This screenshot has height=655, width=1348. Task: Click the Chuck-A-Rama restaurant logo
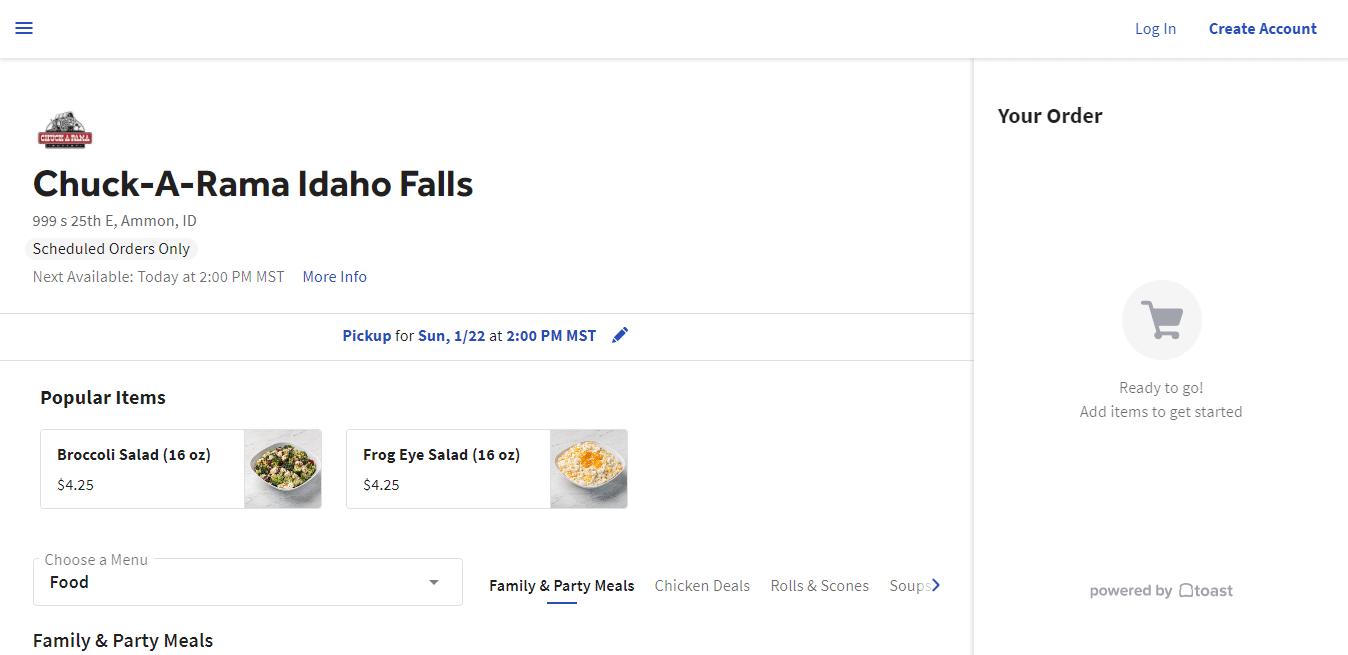[65, 130]
